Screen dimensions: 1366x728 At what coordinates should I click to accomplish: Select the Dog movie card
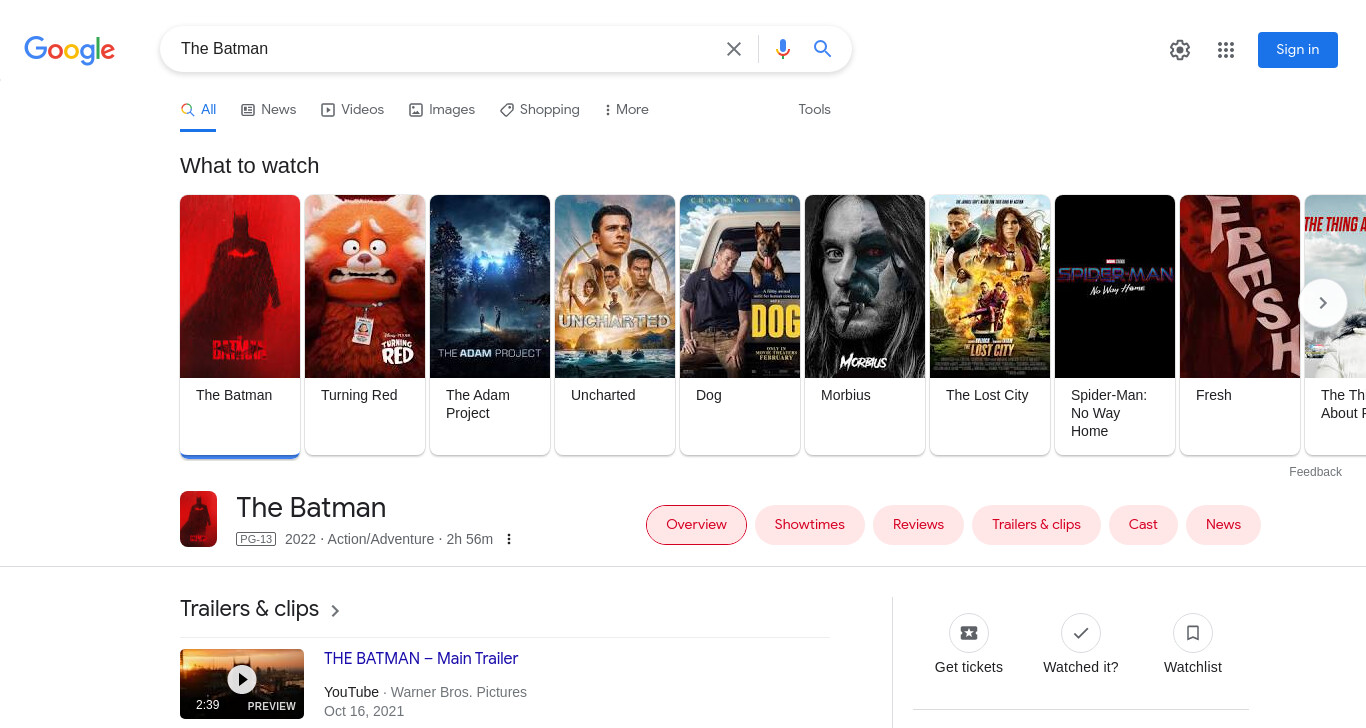coord(740,325)
